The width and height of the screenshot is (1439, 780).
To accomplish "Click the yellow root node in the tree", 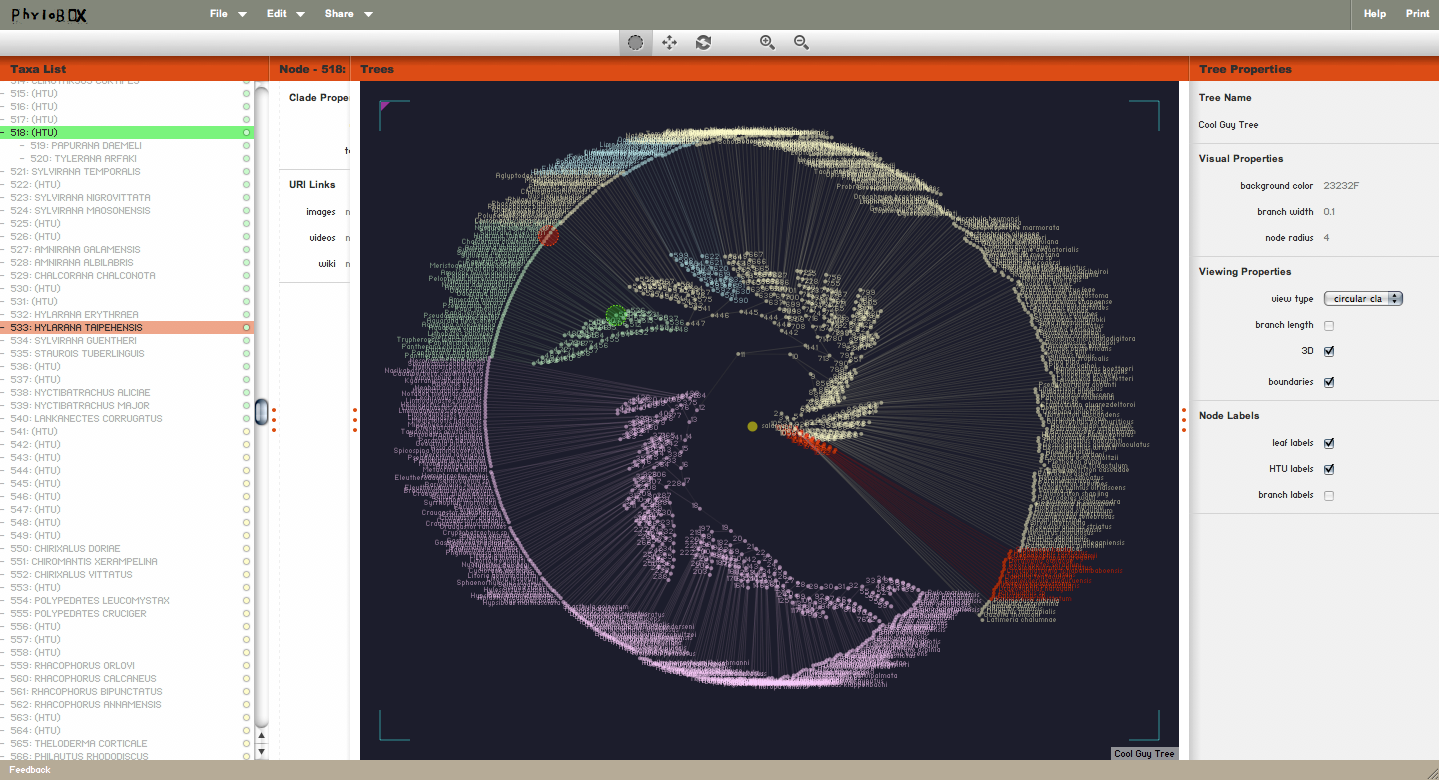I will coord(752,427).
